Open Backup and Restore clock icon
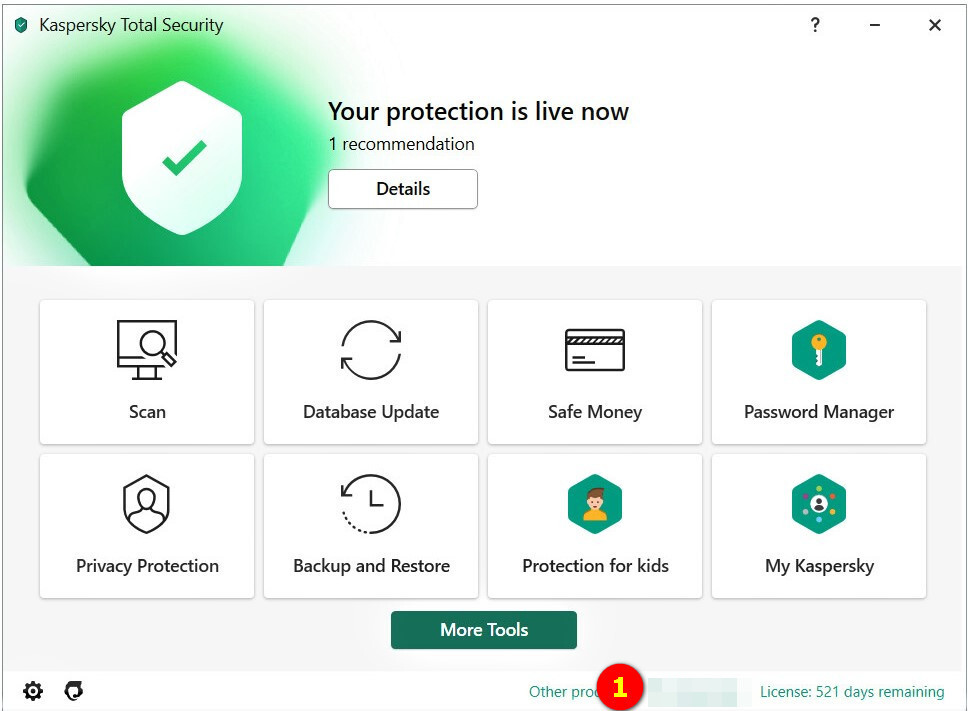The width and height of the screenshot is (968, 711). pyautogui.click(x=370, y=504)
